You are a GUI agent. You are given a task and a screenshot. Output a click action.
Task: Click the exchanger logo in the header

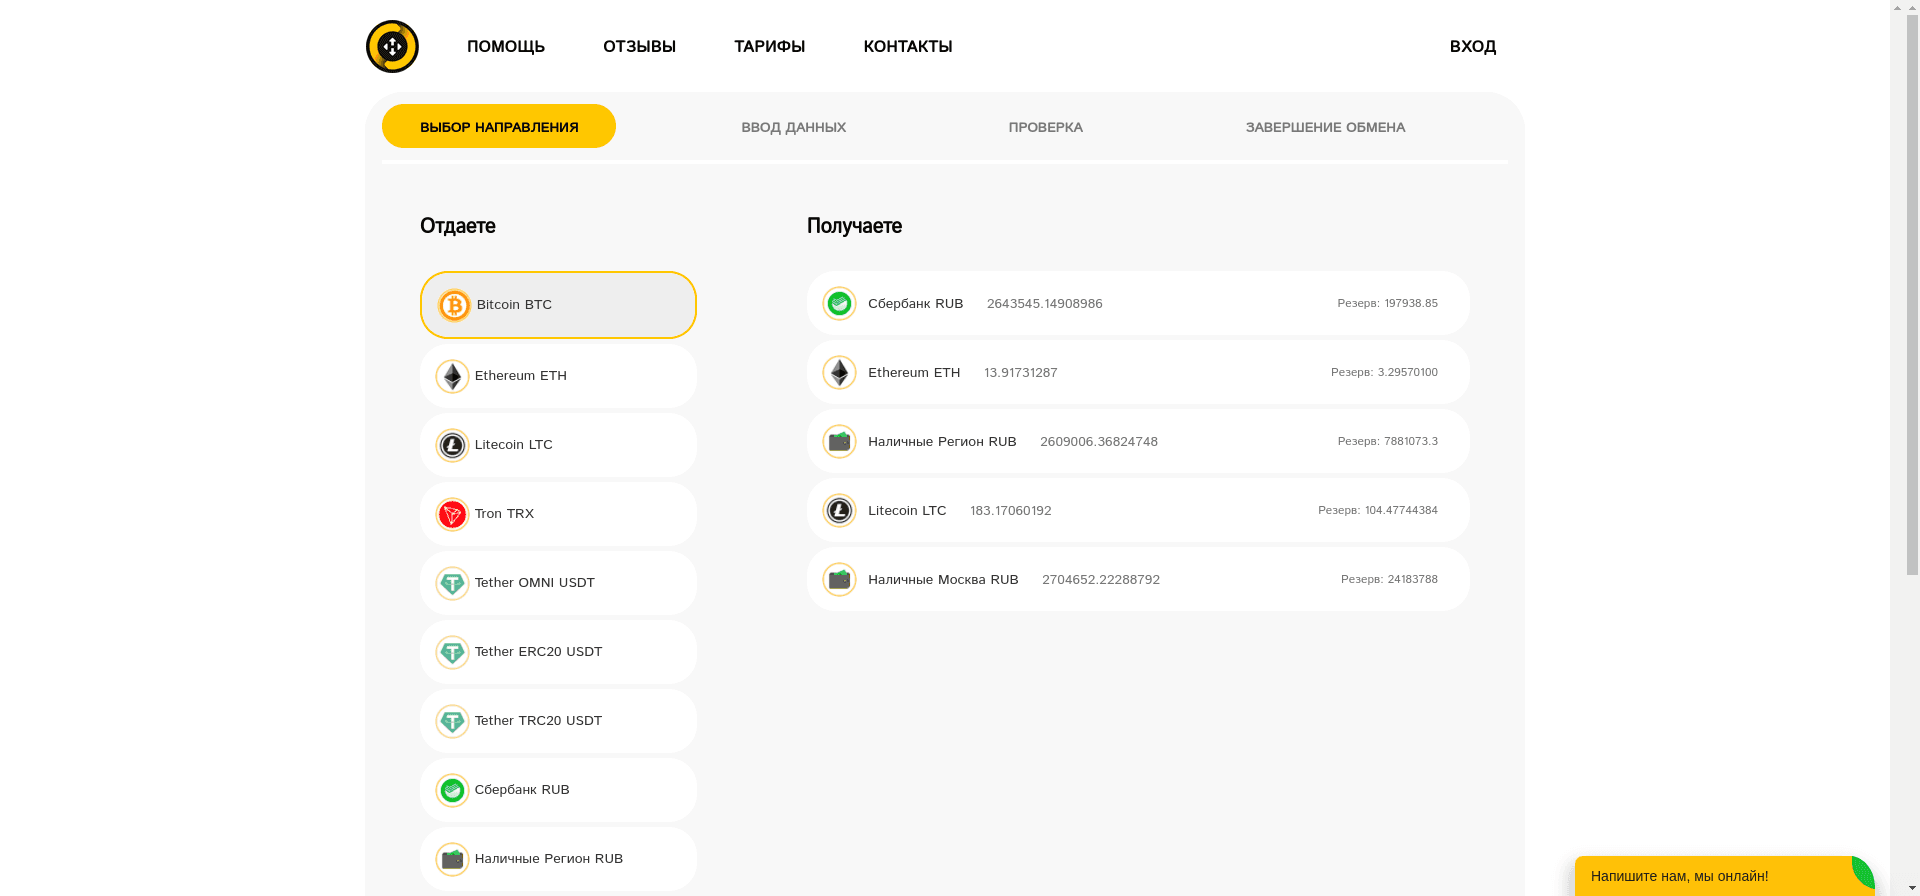(392, 46)
